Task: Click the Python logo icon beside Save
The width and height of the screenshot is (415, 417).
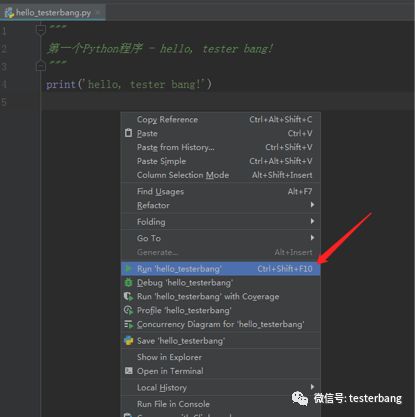Action: tap(128, 341)
